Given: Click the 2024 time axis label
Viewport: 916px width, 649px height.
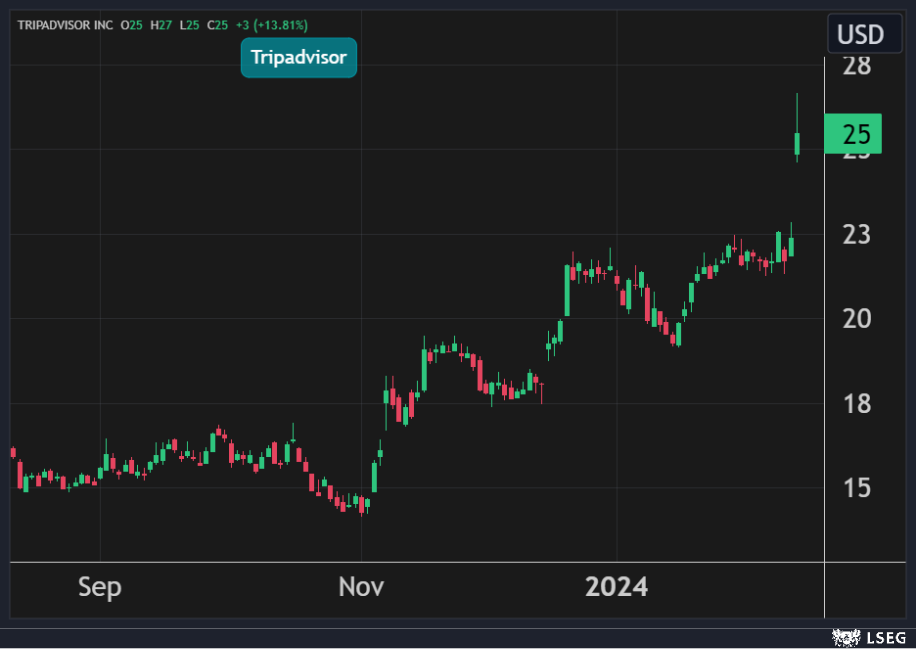Looking at the screenshot, I should coord(616,587).
